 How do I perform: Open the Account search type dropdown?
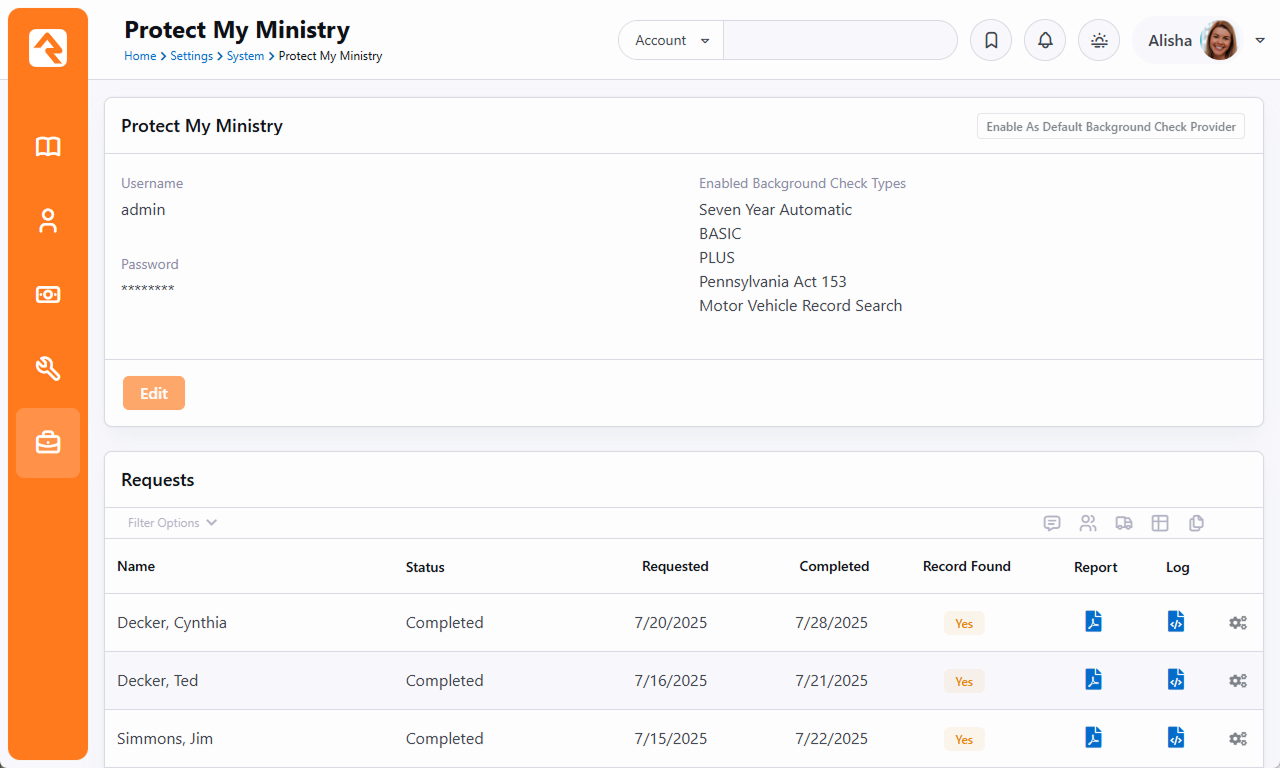point(672,41)
